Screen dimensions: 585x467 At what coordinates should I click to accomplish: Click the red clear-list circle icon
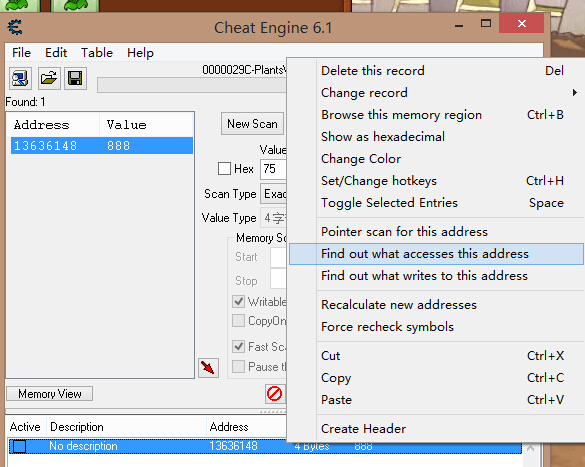coord(275,394)
